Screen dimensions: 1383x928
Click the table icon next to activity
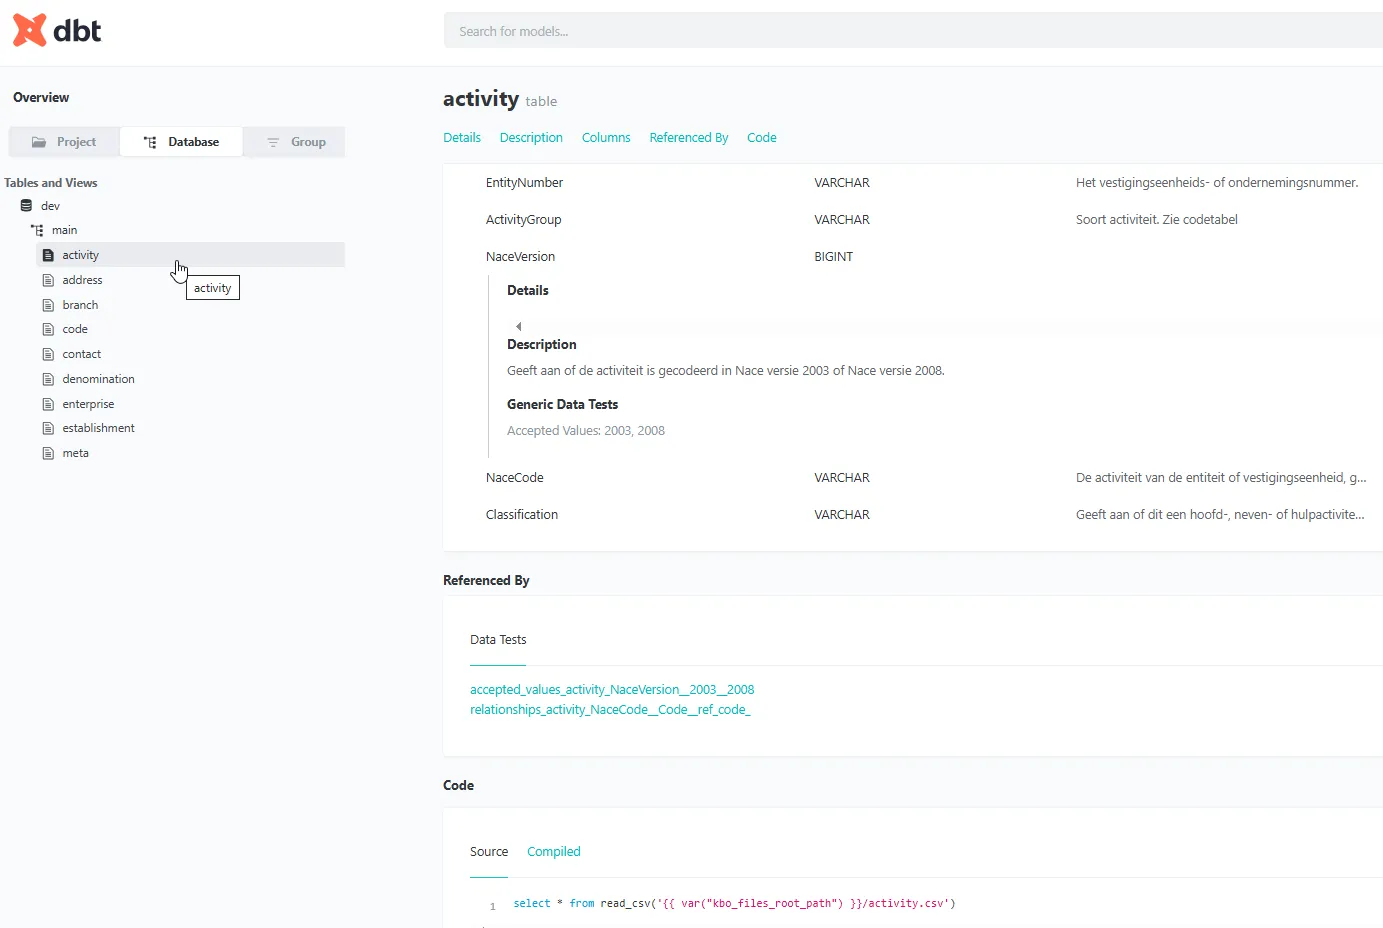coord(50,255)
